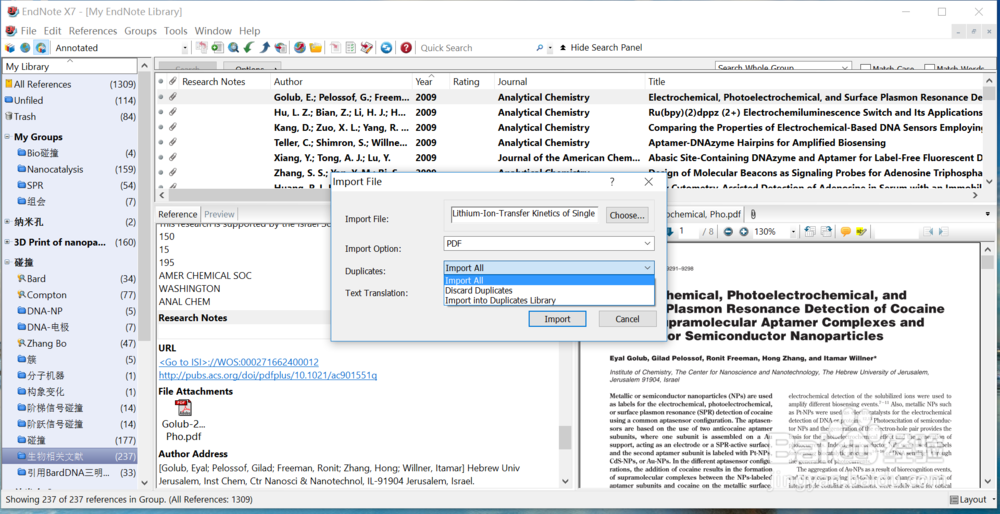Screen dimensions: 1000x514
Task: Open the PDF panel options menu arrow
Action: 988,214
